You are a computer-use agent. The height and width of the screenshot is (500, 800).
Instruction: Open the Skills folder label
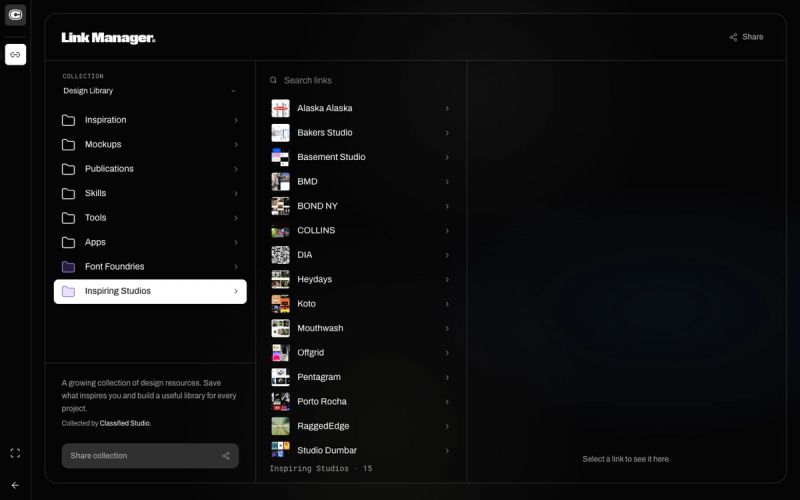(95, 193)
